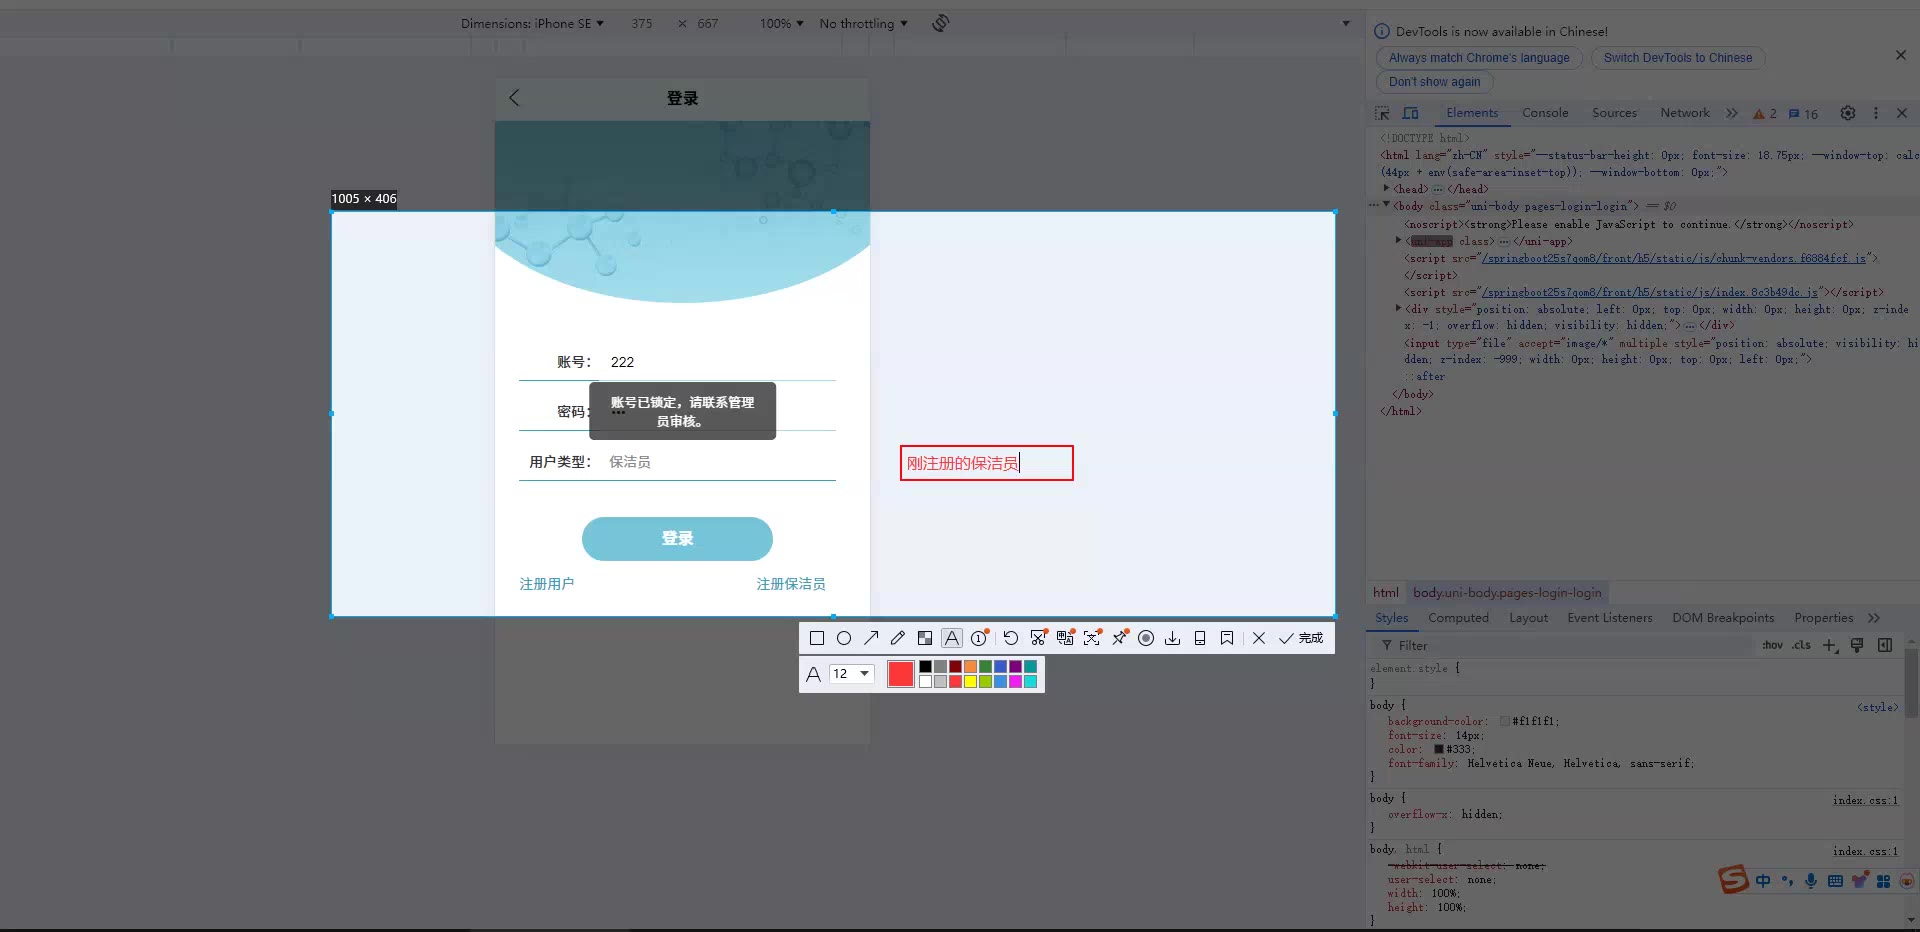Open the DOM Breakpoints tab
This screenshot has width=1920, height=932.
click(1723, 618)
